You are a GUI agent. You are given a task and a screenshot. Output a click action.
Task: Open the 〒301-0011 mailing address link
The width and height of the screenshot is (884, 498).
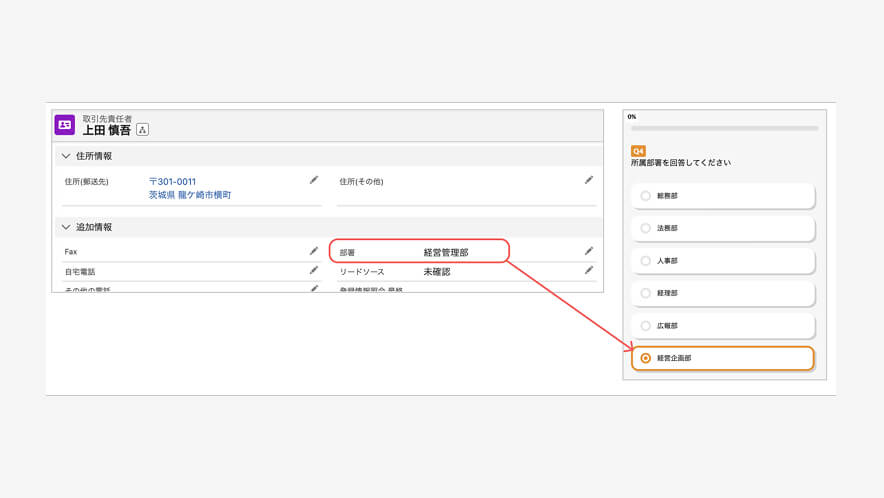[x=172, y=182]
